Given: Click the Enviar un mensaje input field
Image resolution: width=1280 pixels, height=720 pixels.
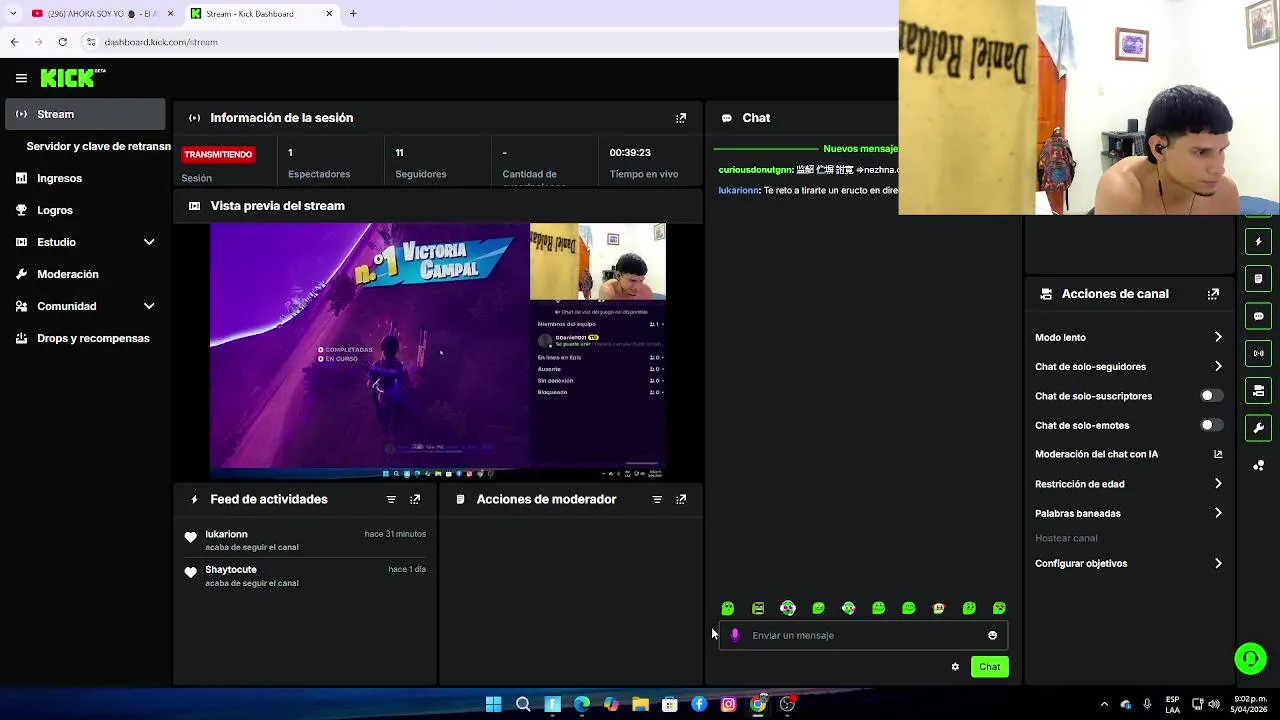Looking at the screenshot, I should pyautogui.click(x=864, y=635).
